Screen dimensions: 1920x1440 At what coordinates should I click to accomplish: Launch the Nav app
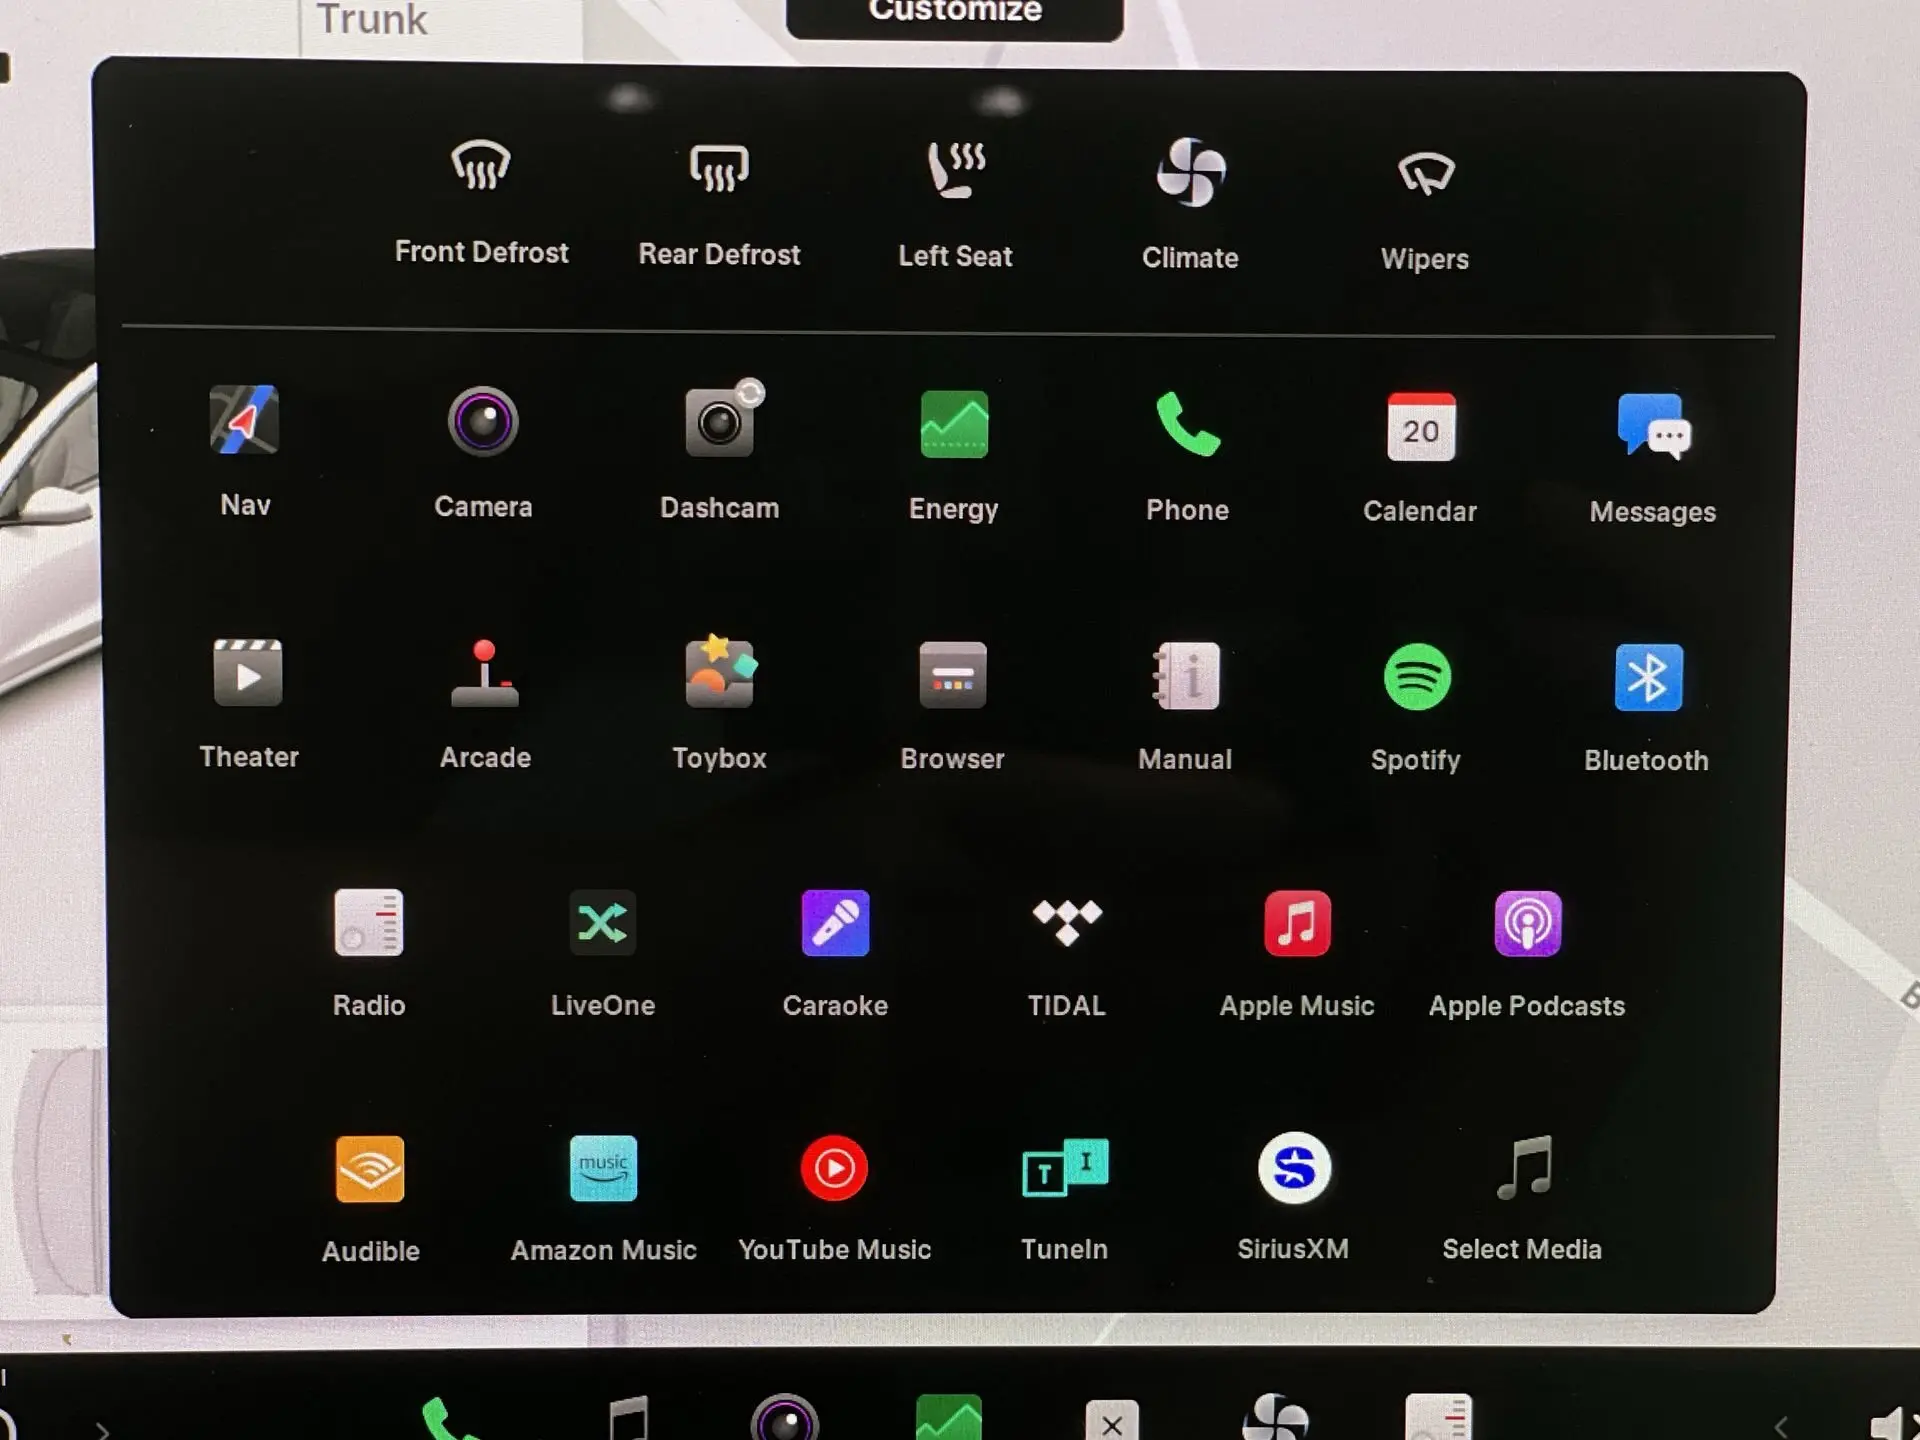(245, 450)
